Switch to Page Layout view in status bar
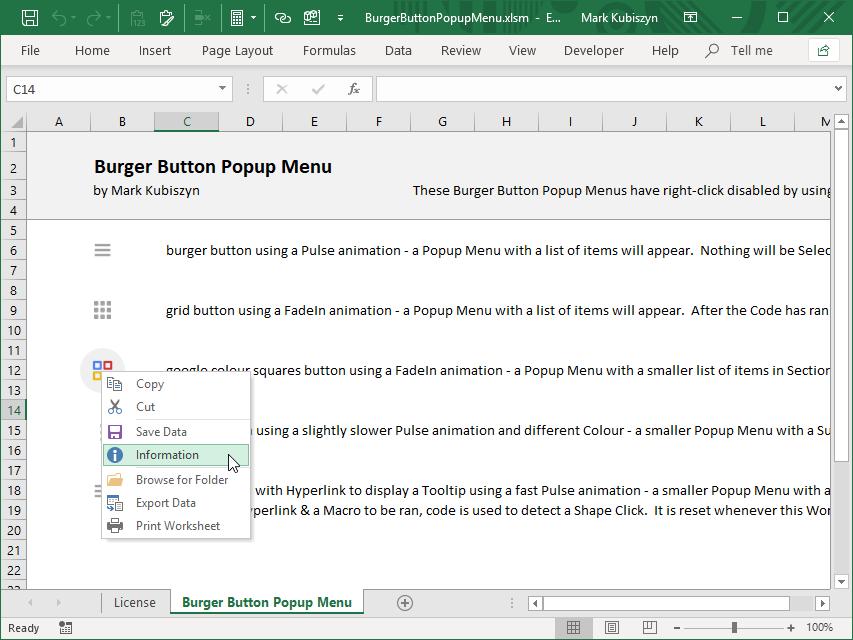The width and height of the screenshot is (853, 640). click(x=612, y=628)
